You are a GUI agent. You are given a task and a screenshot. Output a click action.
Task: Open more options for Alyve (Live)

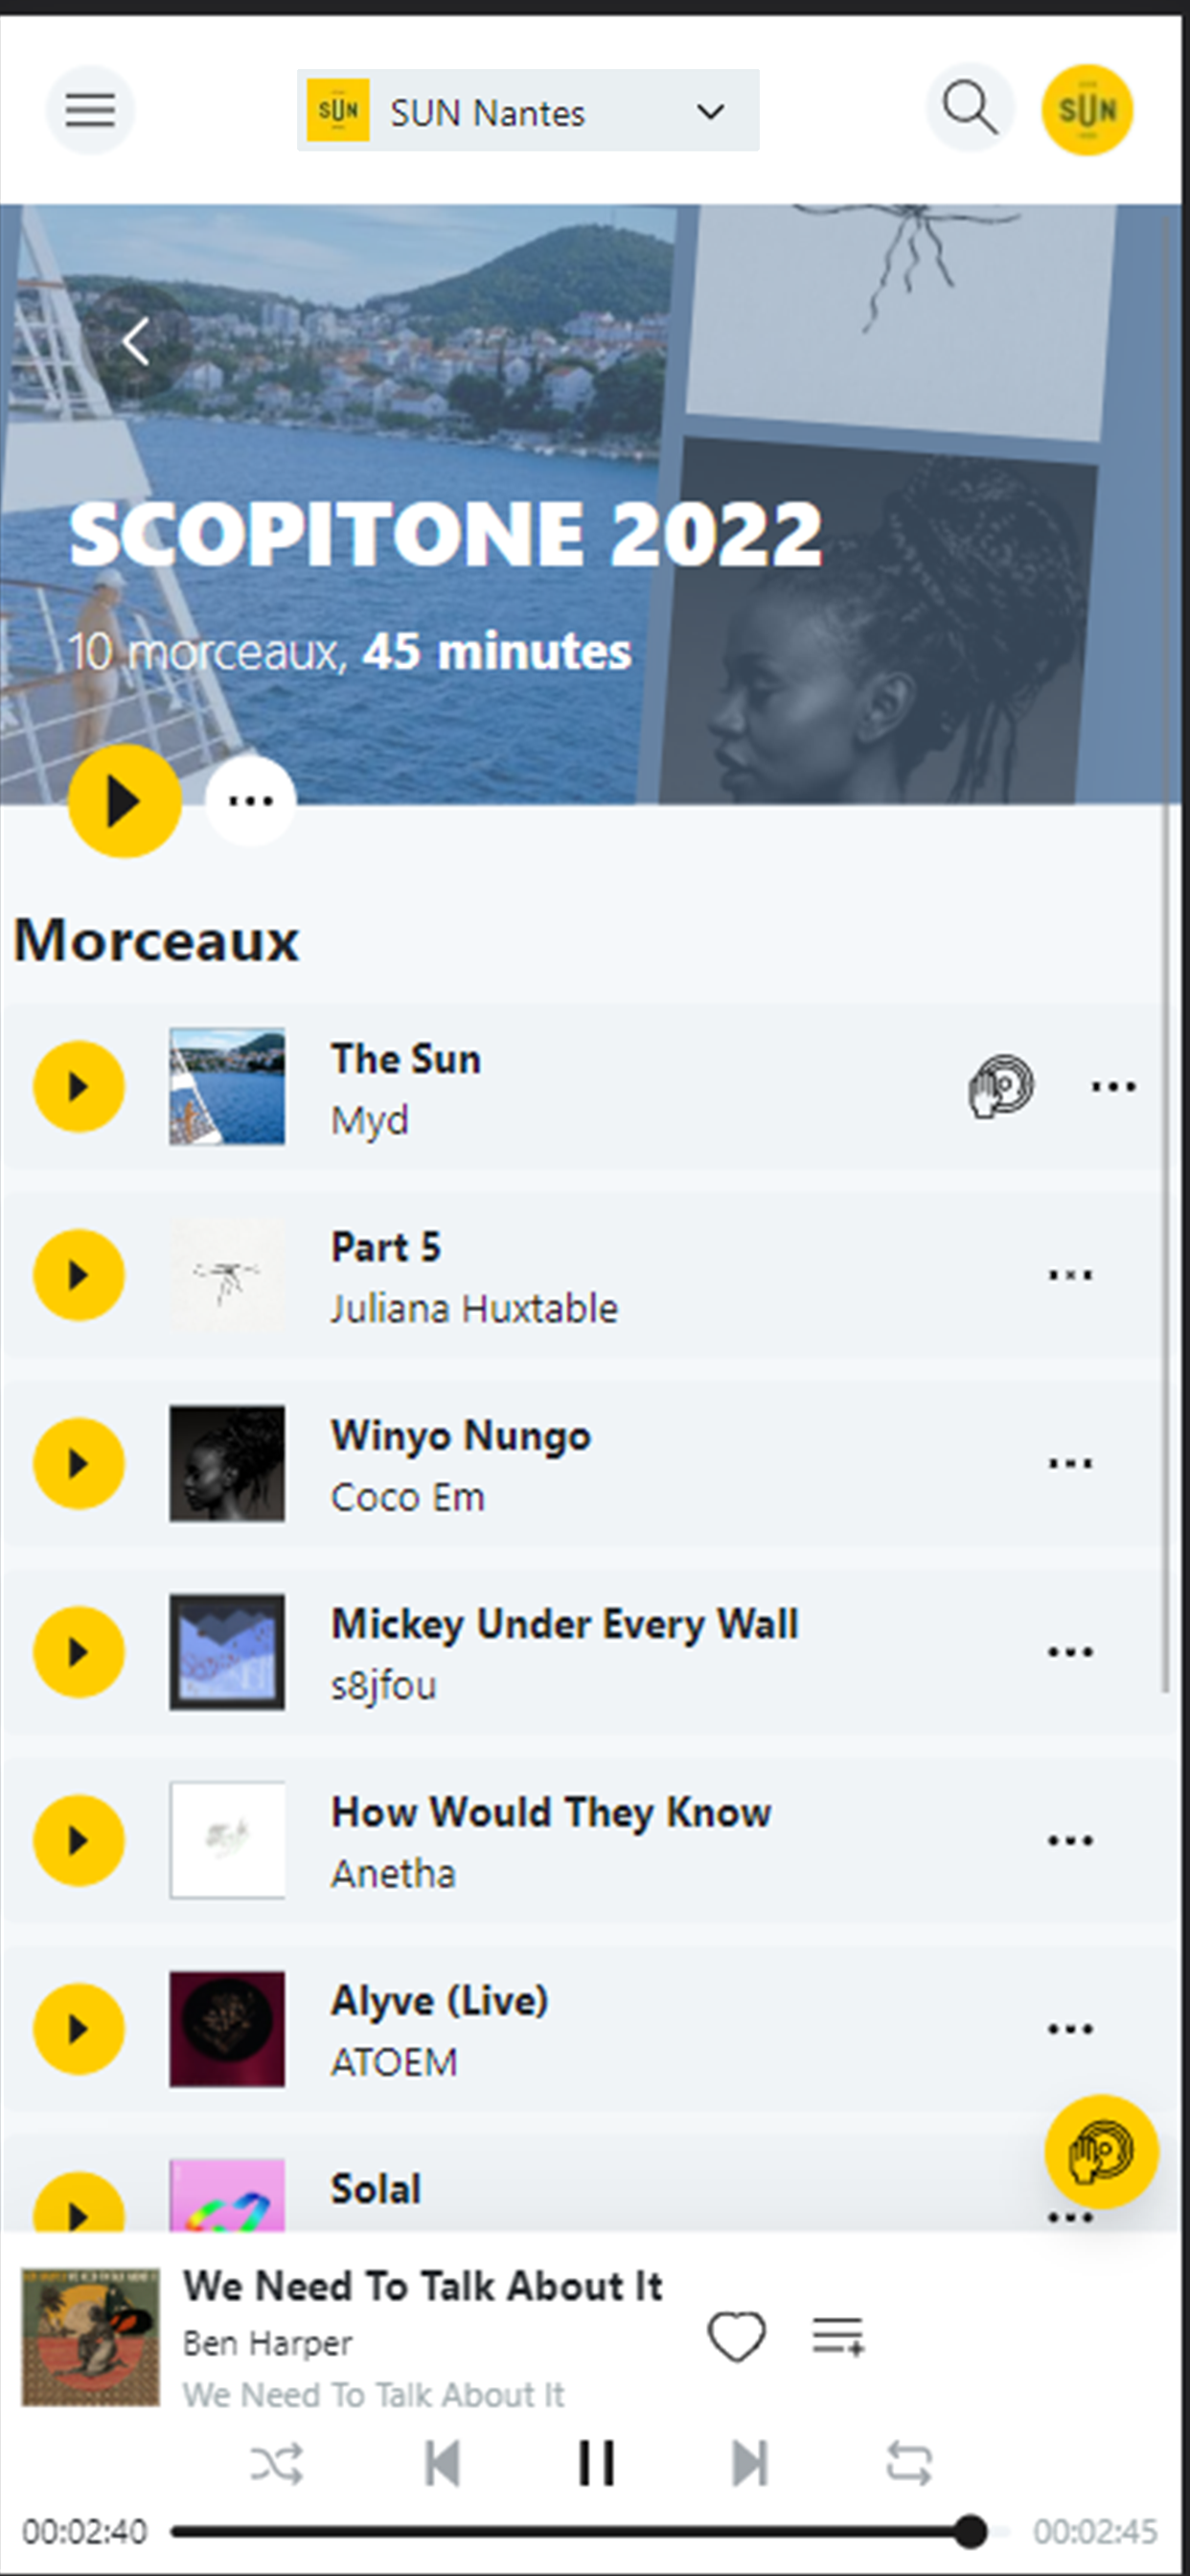pos(1070,2029)
